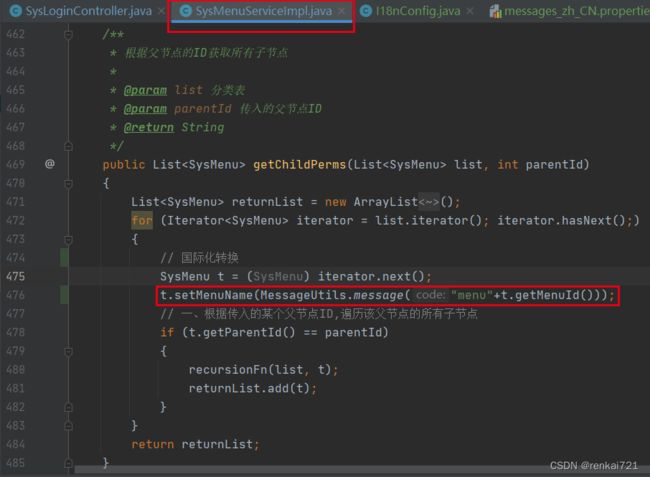Viewport: 650px width, 477px height.
Task: Click line number 484 in the gutter
Action: (15, 444)
